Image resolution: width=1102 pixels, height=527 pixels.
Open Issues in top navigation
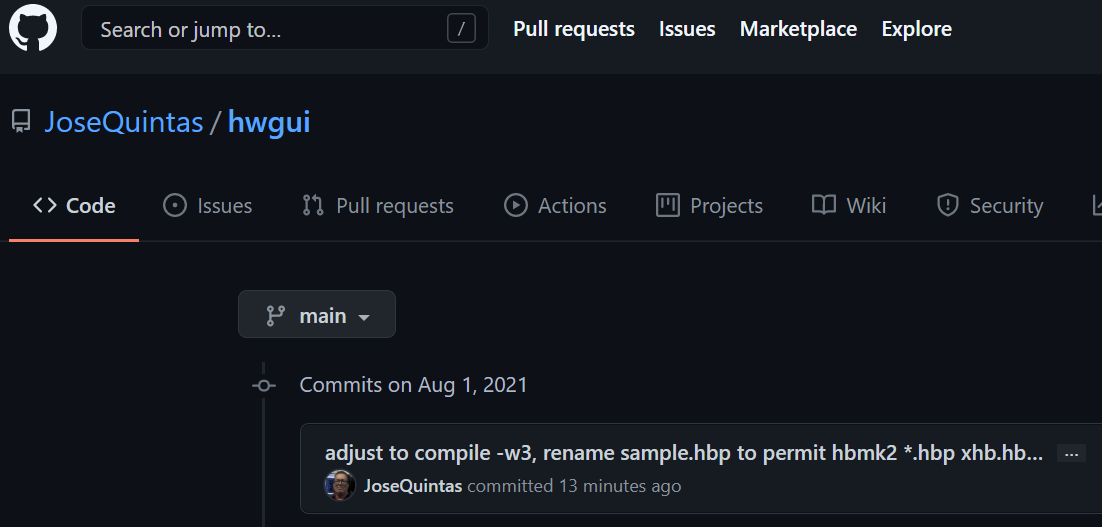[687, 29]
